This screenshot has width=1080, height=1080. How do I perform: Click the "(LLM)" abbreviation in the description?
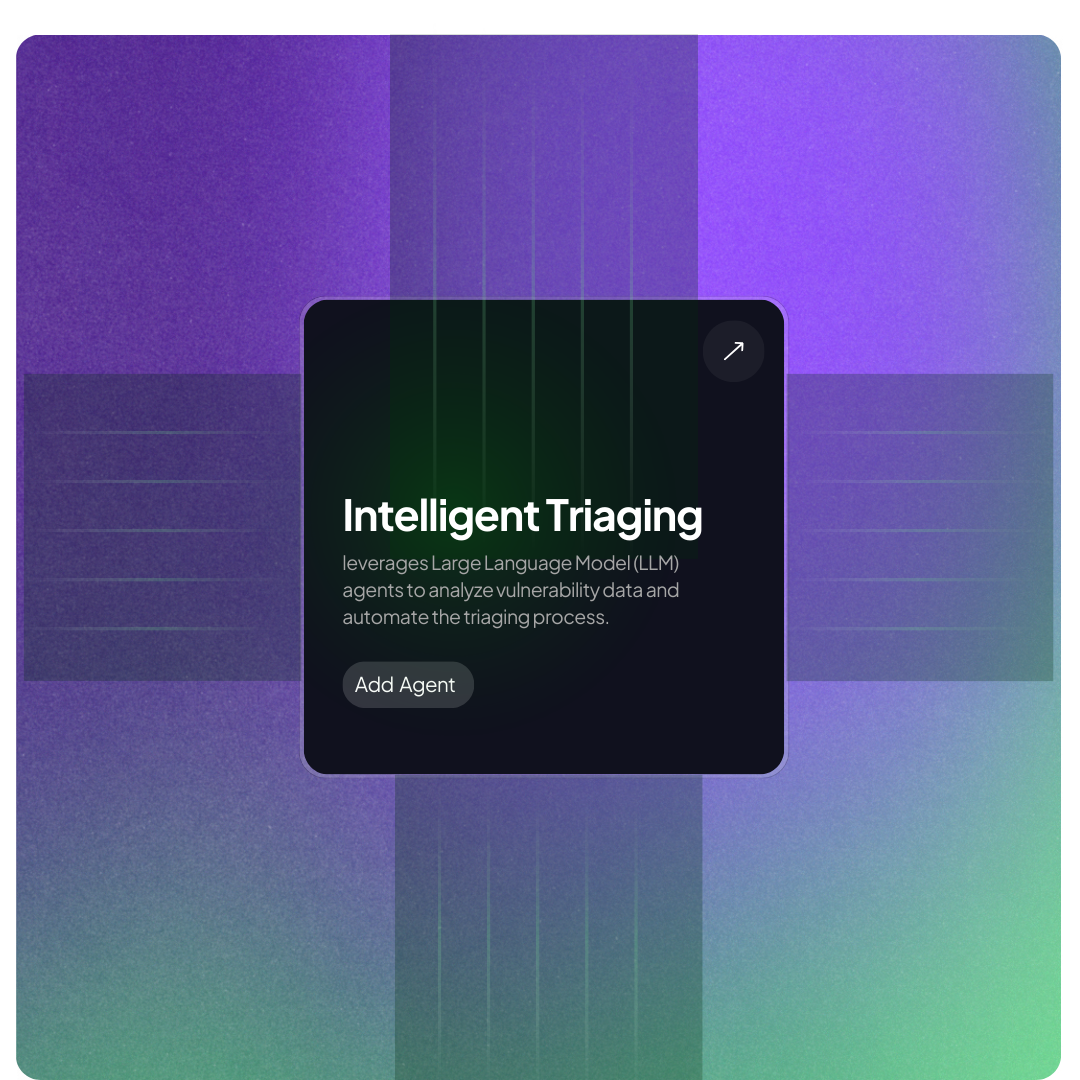(656, 563)
